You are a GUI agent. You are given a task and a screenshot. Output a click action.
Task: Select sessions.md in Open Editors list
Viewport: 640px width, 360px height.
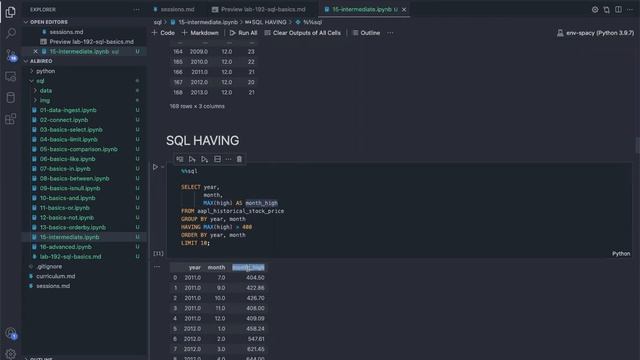[x=66, y=32]
